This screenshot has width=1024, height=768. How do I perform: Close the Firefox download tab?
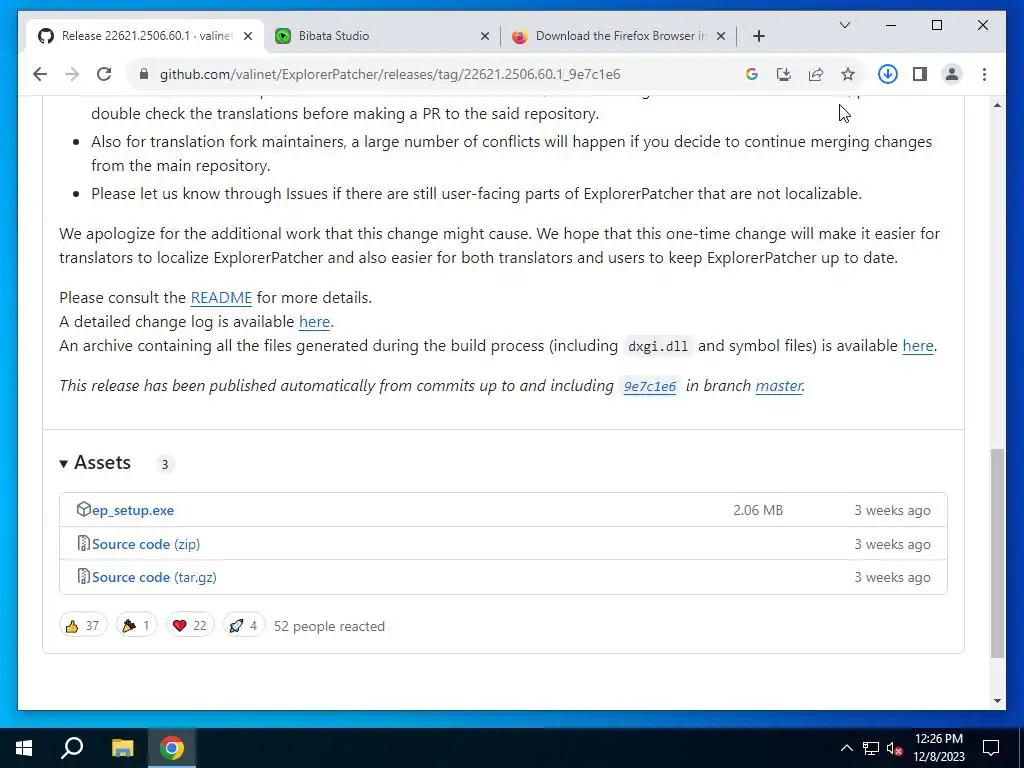[x=721, y=36]
